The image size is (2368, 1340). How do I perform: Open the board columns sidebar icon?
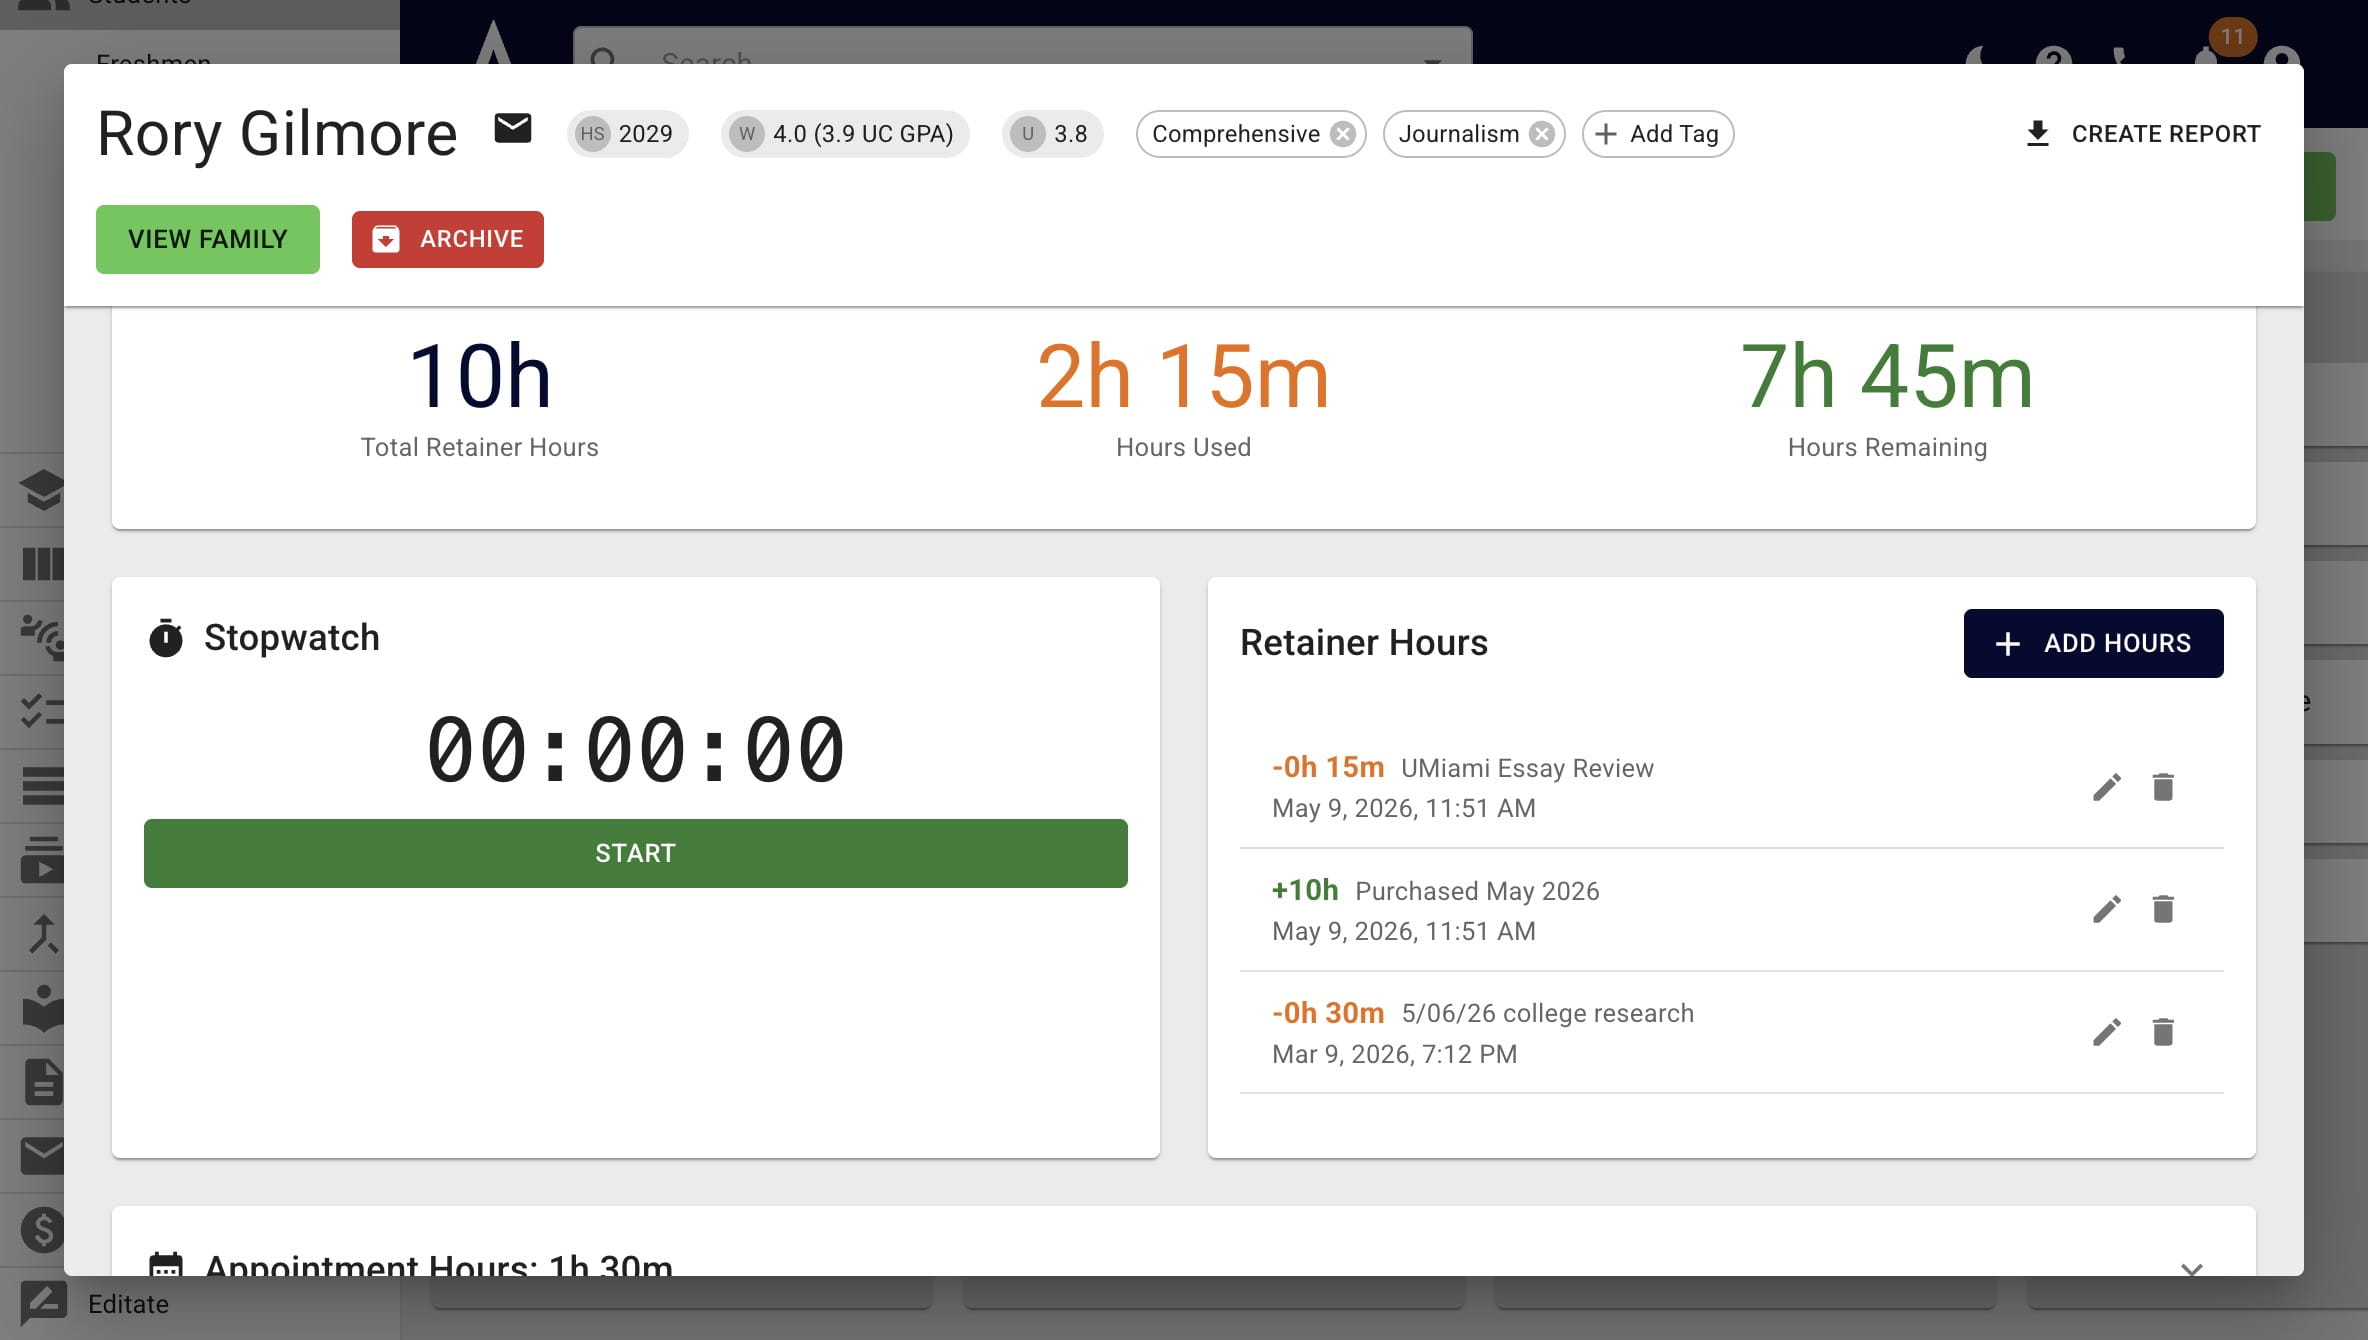tap(42, 564)
